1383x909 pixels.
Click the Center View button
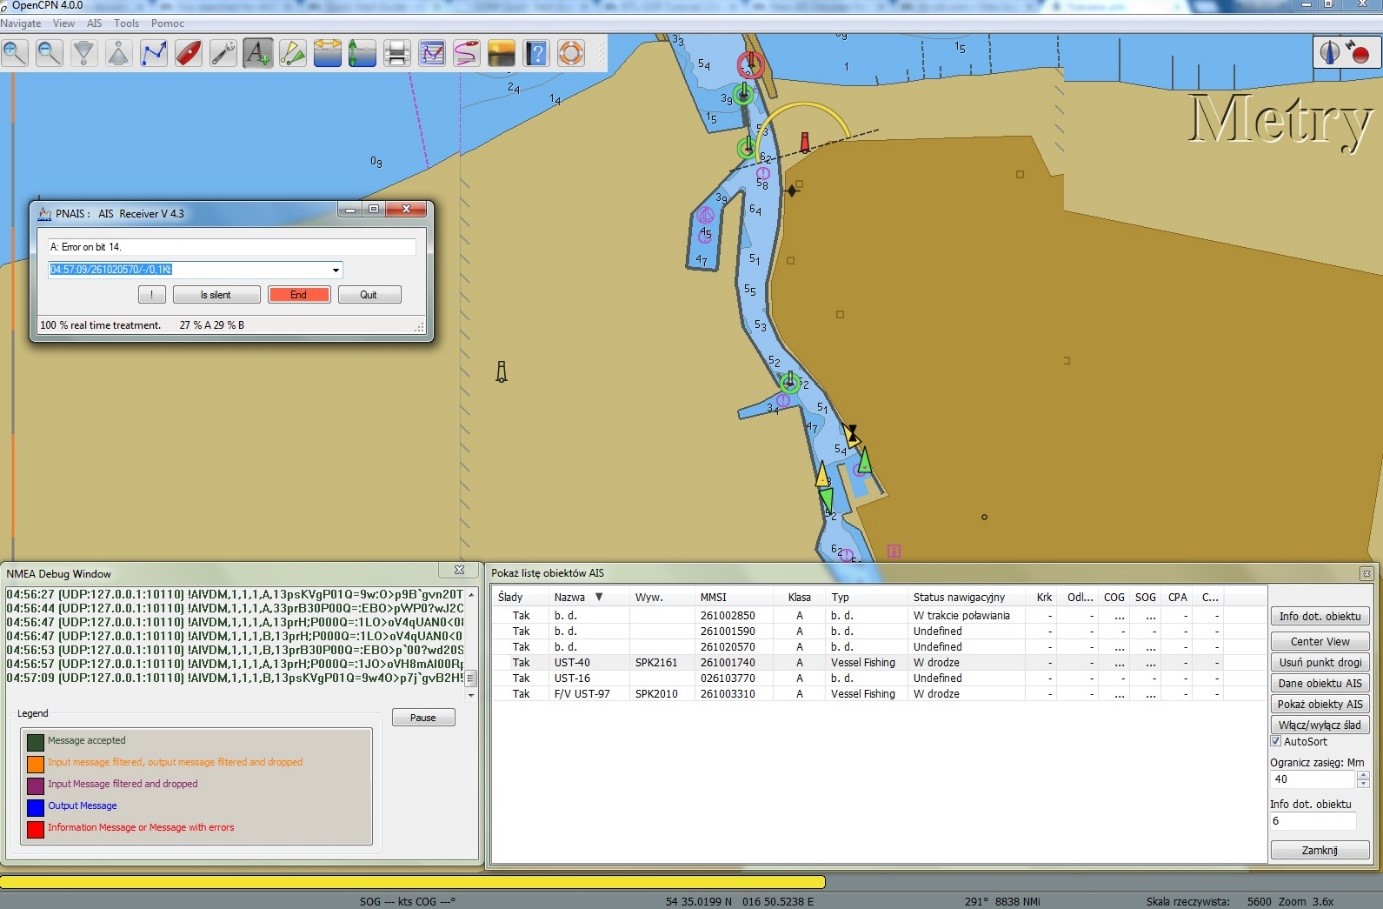[x=1319, y=642]
